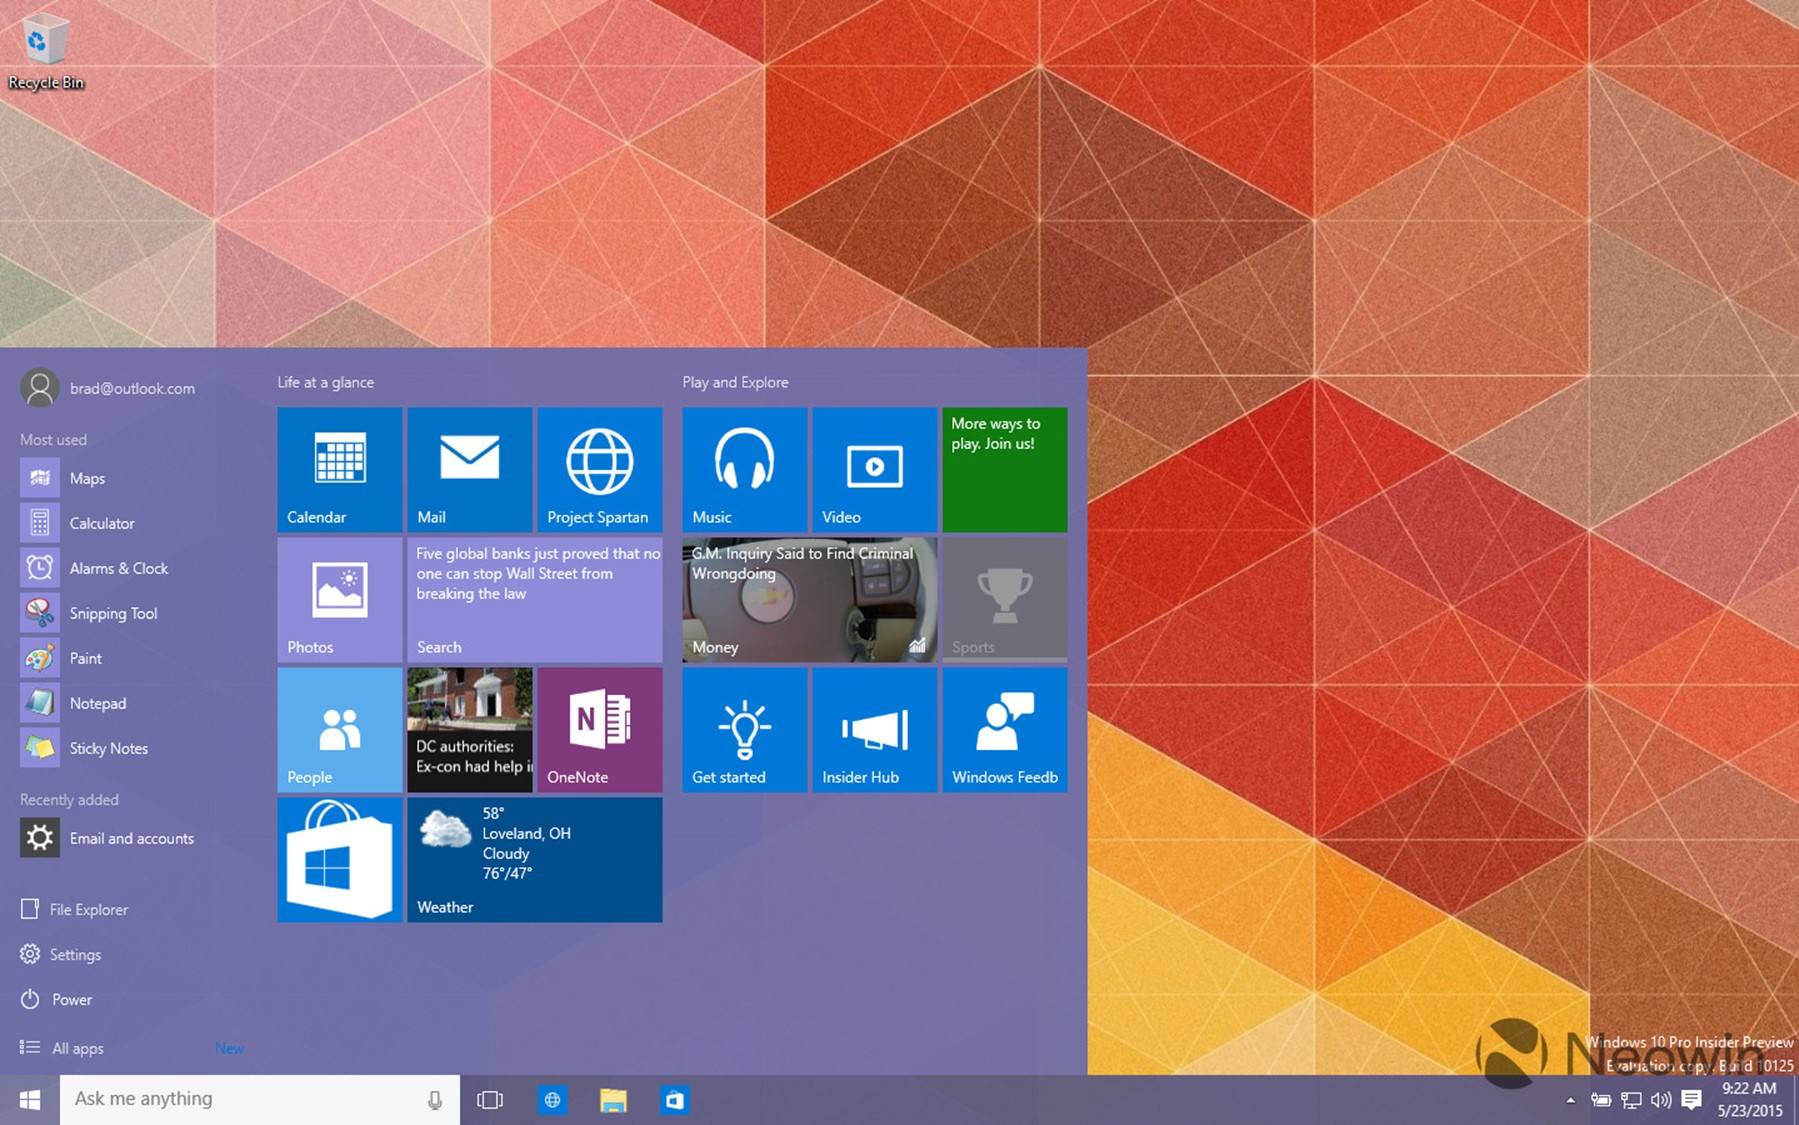Launch the Insider Hub megaphone tile

tap(875, 730)
